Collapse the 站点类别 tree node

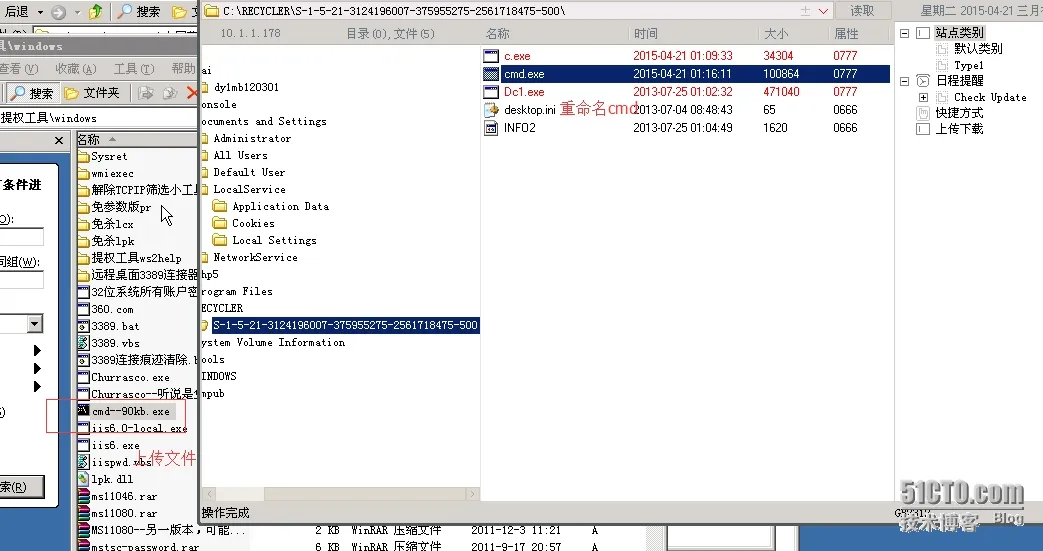(905, 33)
